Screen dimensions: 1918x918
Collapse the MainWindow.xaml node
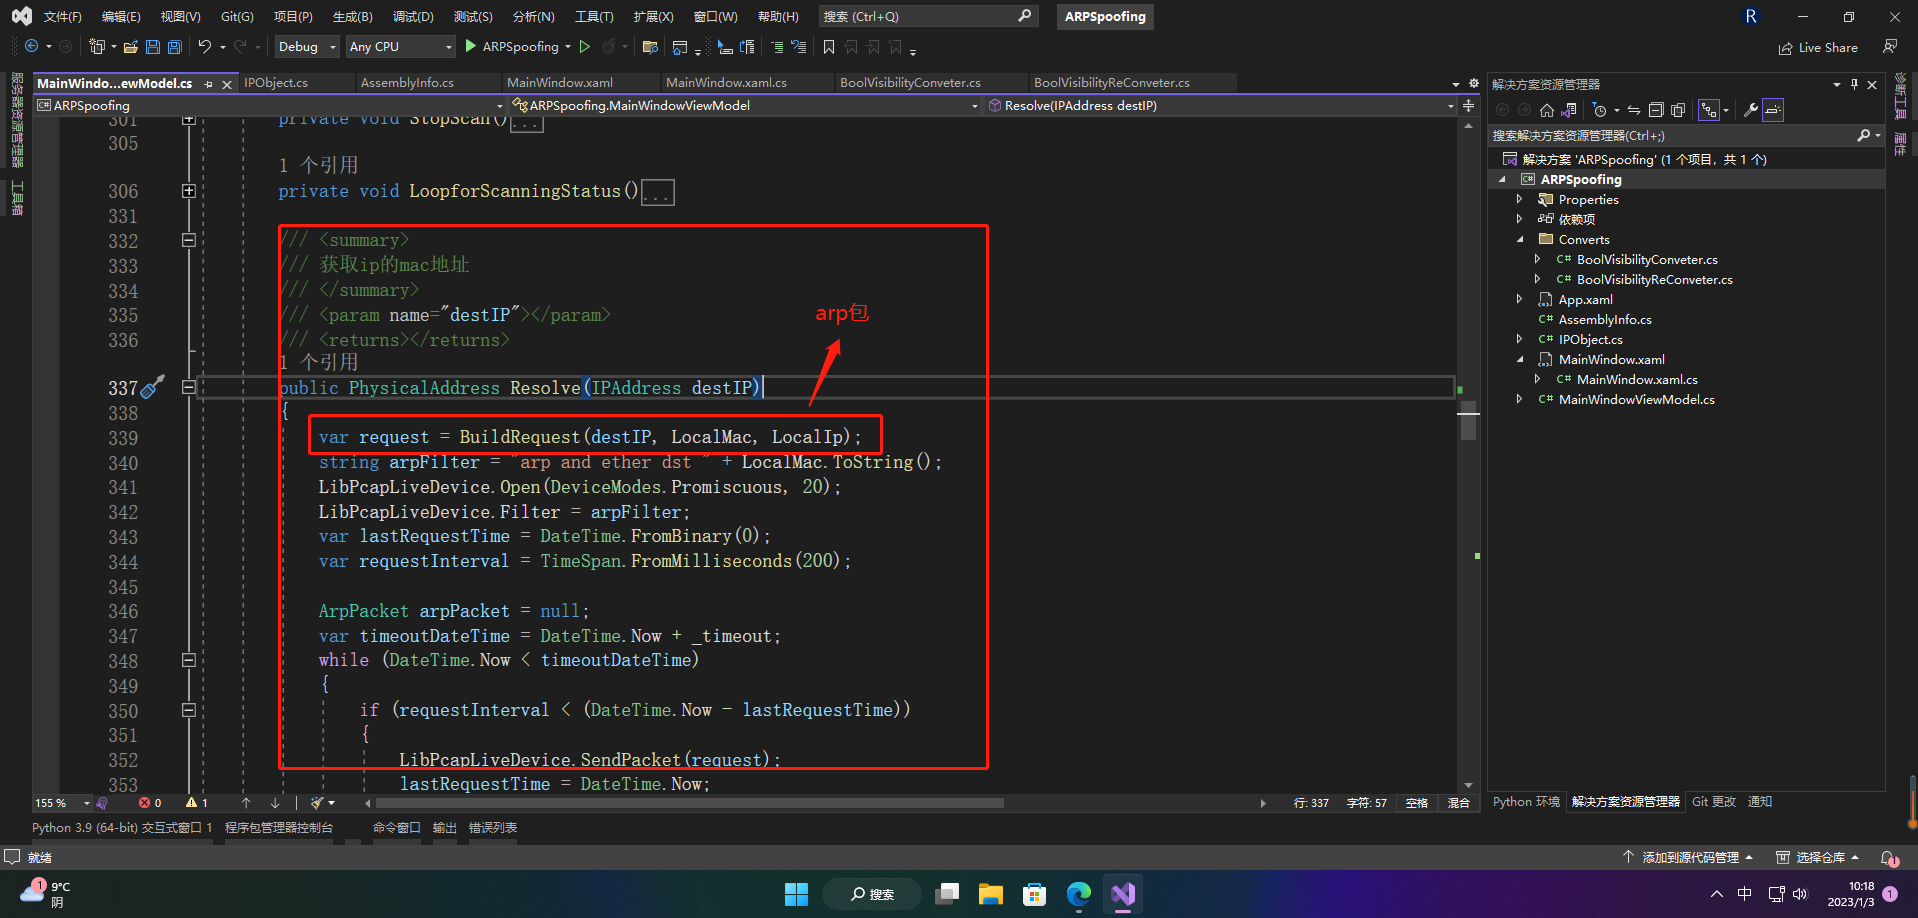tap(1520, 359)
